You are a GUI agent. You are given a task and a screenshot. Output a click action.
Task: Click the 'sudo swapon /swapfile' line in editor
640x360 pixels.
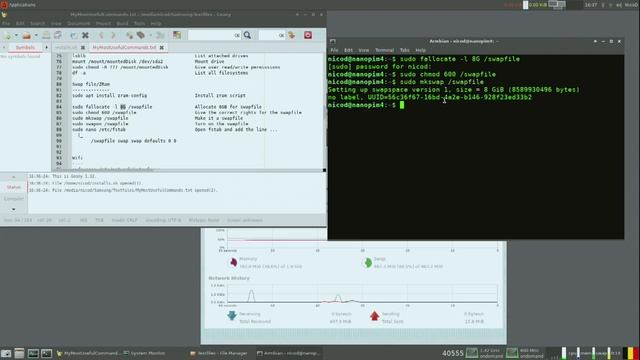[x=100, y=124]
